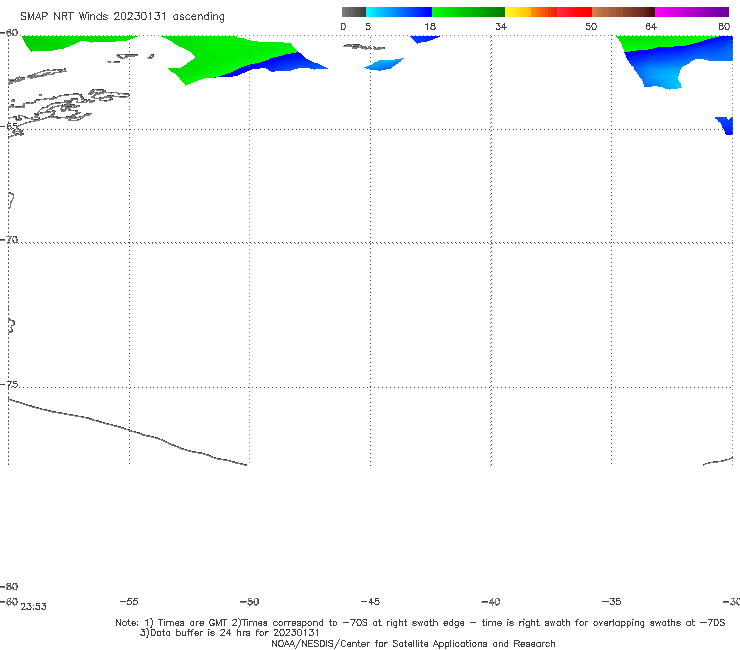This screenshot has height=650, width=740.
Task: Click the brown 50-64 segment of the color bar
Action: pos(623,12)
